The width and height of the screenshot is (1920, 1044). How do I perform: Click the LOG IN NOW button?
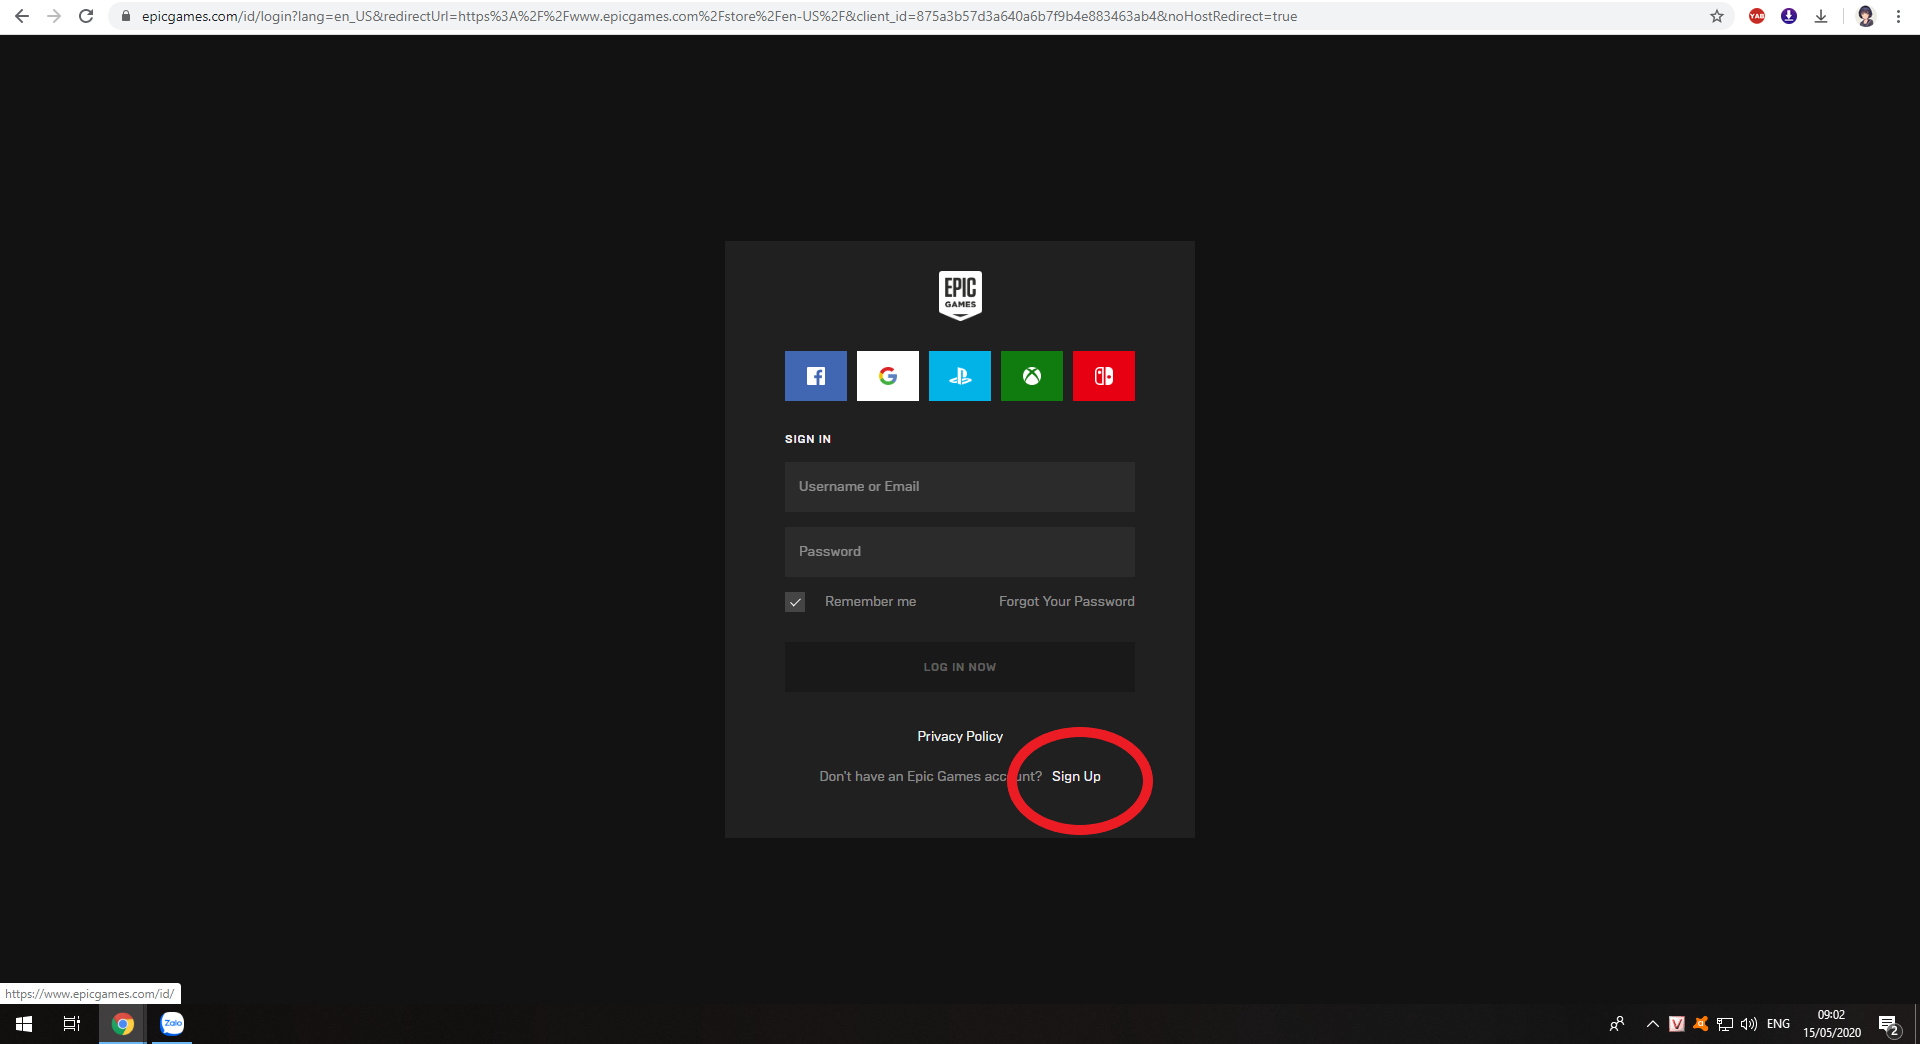pos(959,667)
